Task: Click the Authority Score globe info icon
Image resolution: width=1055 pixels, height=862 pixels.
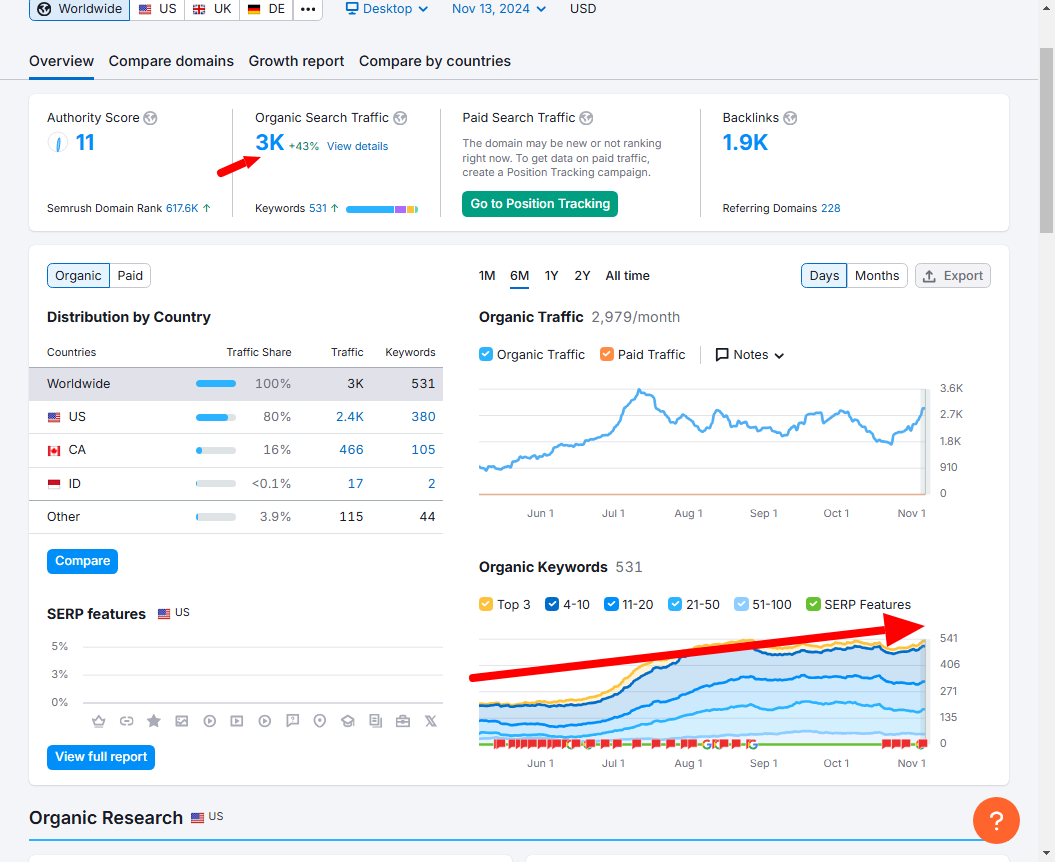Action: pos(151,118)
